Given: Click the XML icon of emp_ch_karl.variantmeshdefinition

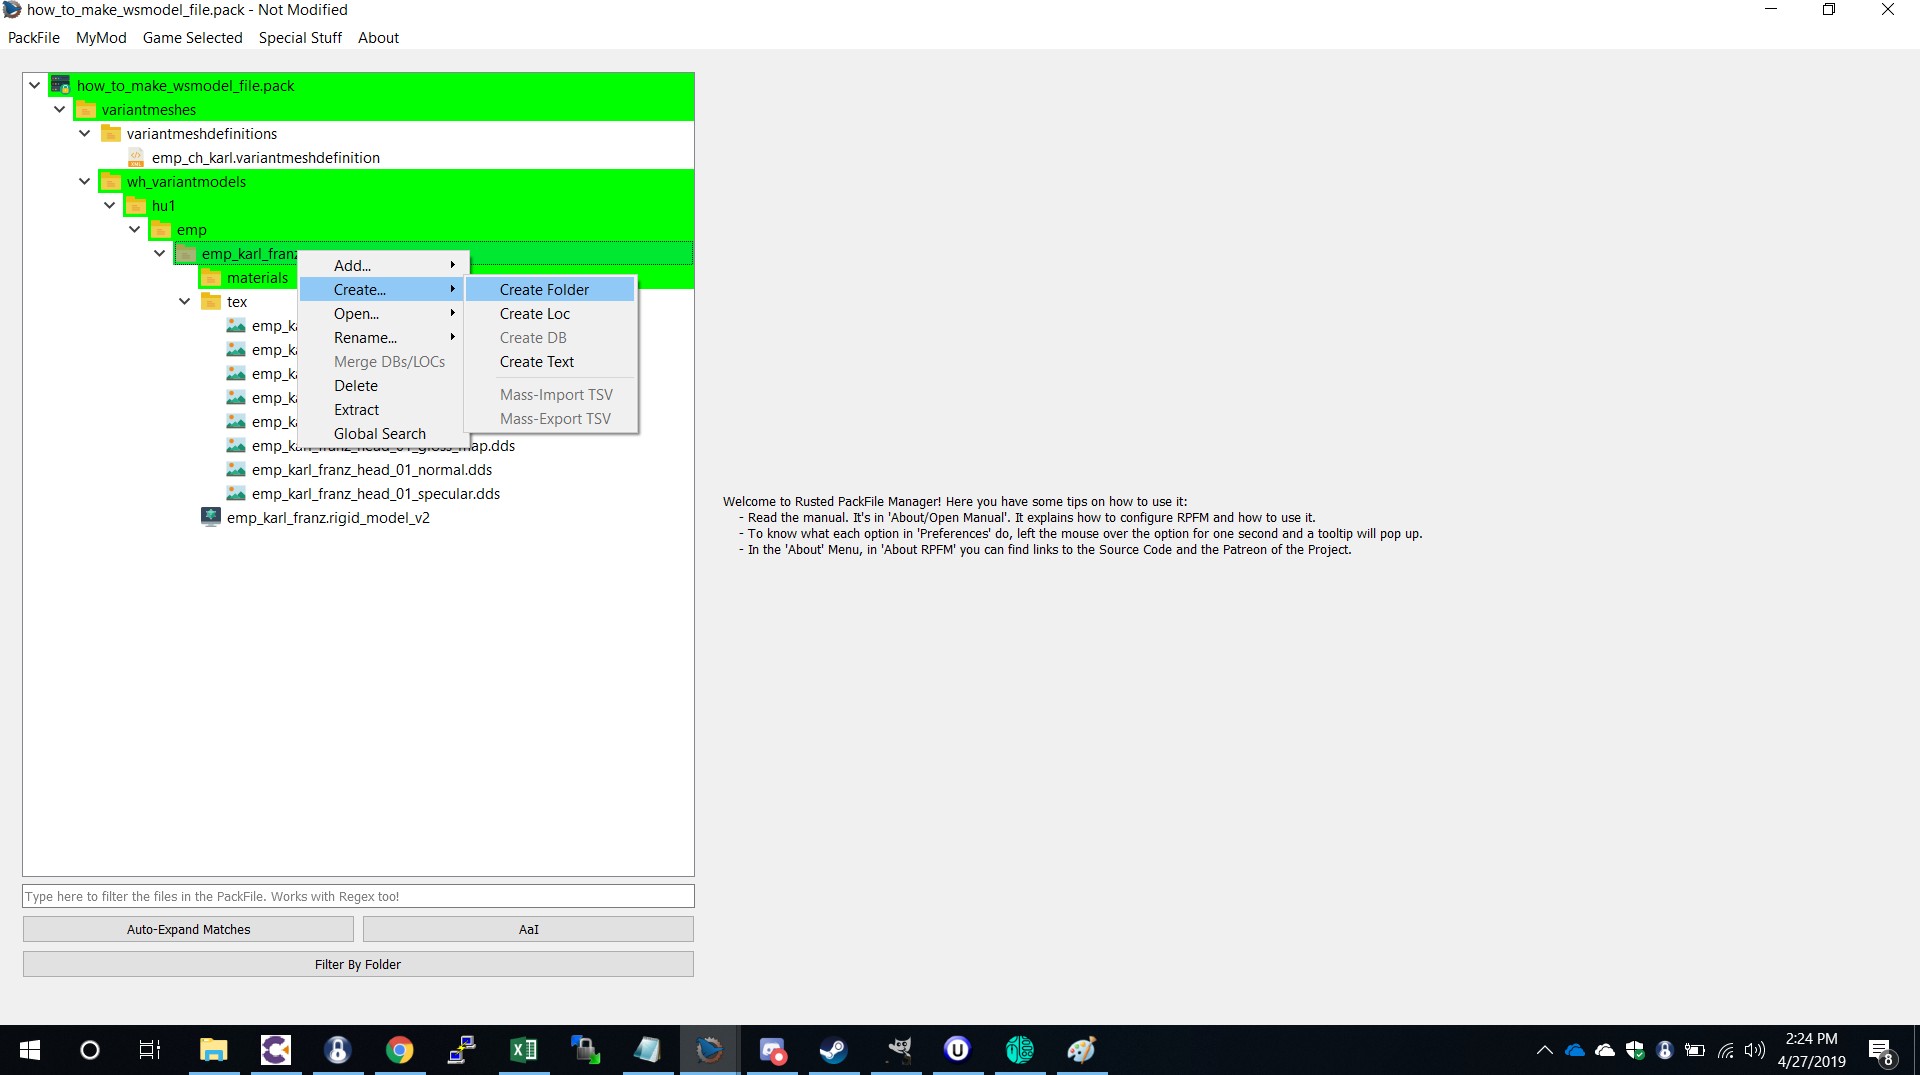Looking at the screenshot, I should point(136,158).
